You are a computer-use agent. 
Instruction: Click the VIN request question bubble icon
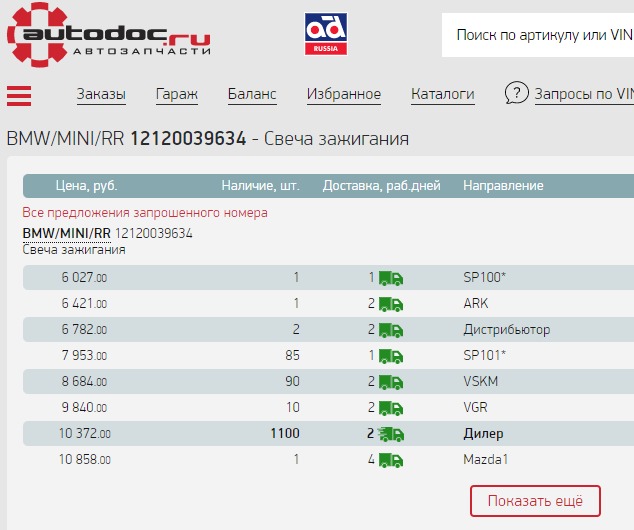[x=516, y=93]
